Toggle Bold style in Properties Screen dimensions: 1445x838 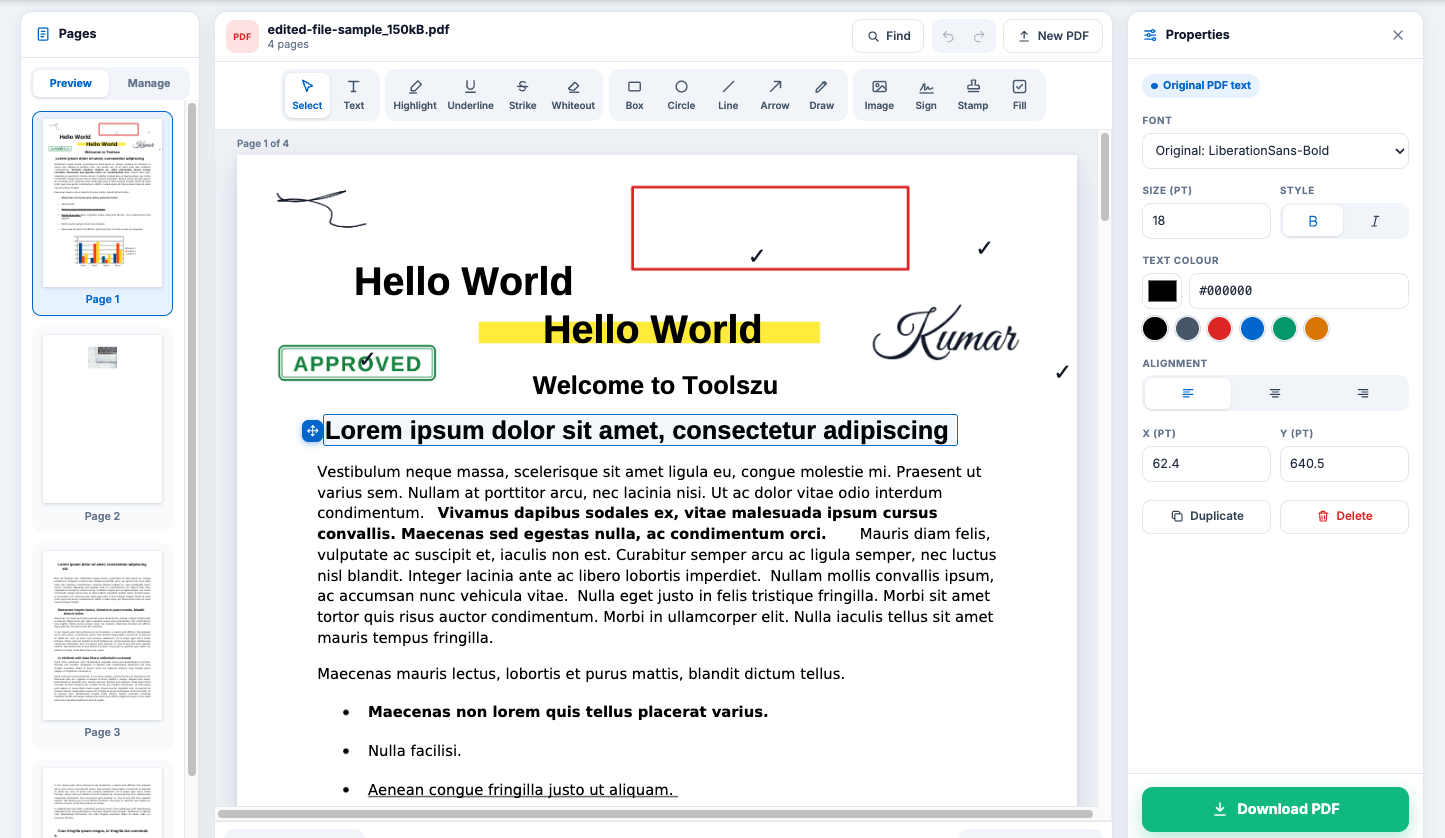[x=1313, y=221]
